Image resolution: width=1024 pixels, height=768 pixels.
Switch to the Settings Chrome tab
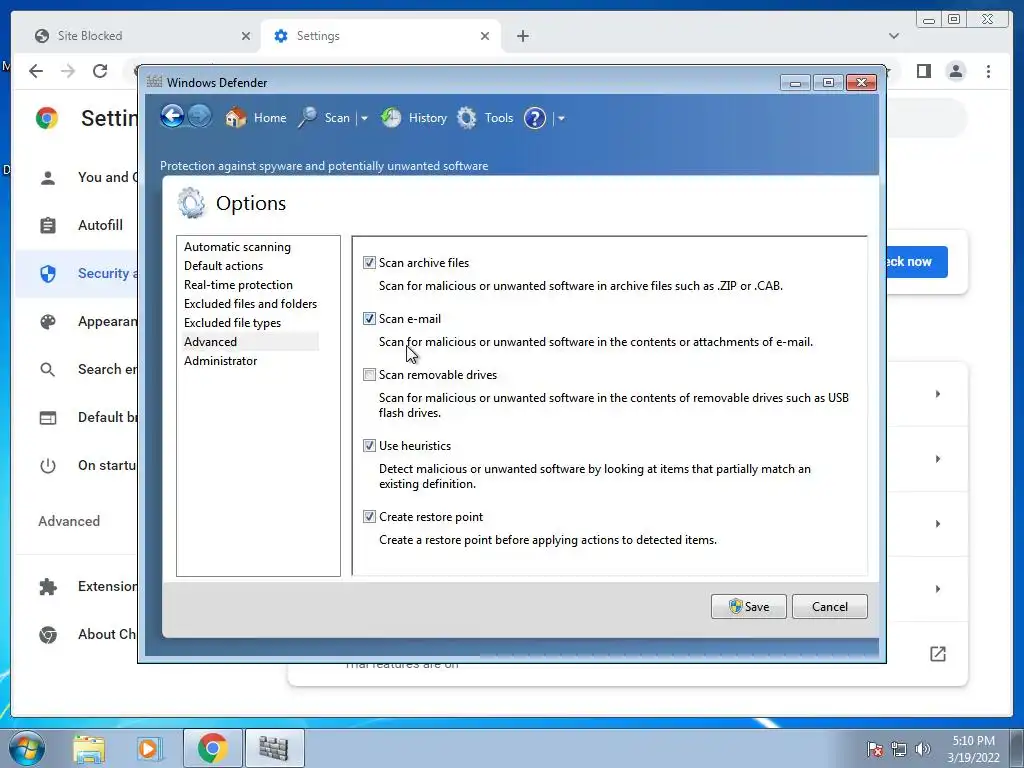coord(379,36)
